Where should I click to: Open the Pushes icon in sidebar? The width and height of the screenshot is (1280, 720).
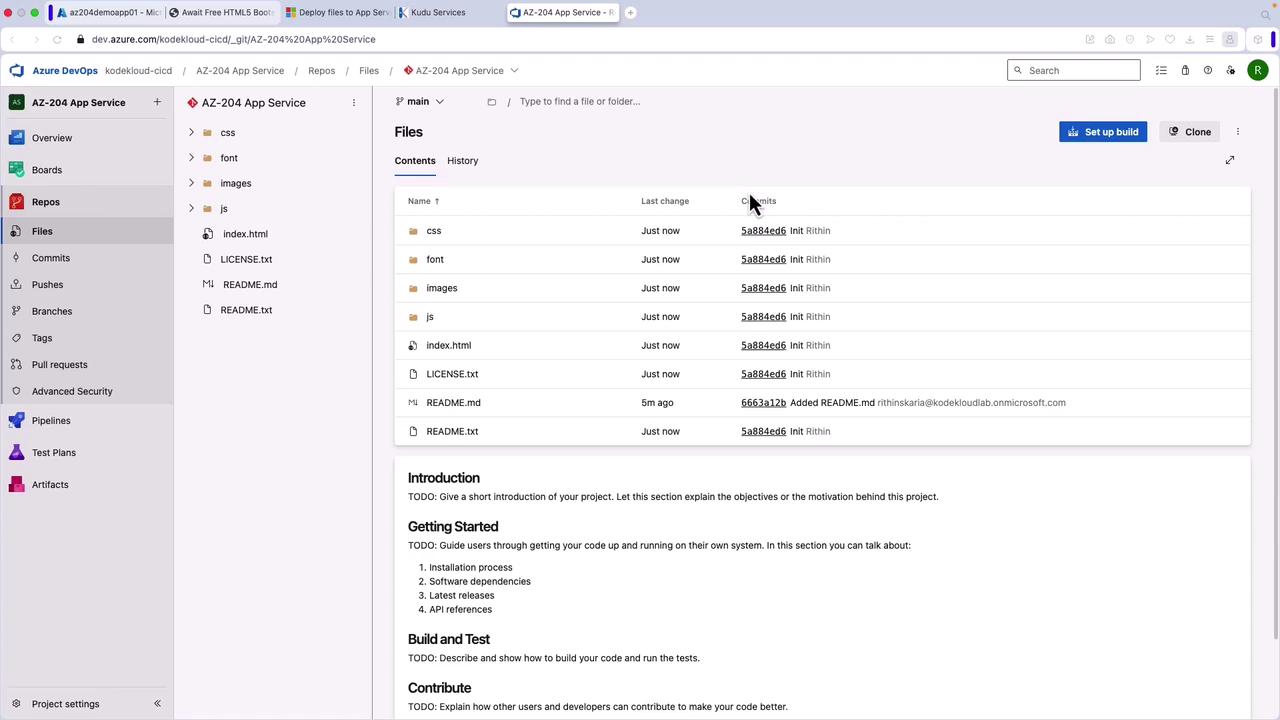(x=16, y=285)
